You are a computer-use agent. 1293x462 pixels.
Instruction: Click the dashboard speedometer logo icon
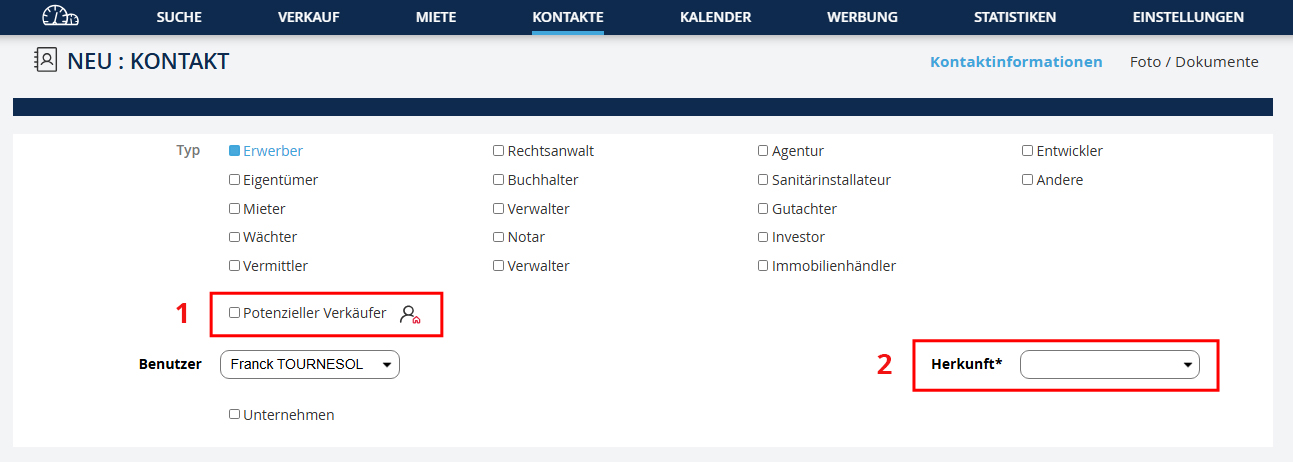60,16
